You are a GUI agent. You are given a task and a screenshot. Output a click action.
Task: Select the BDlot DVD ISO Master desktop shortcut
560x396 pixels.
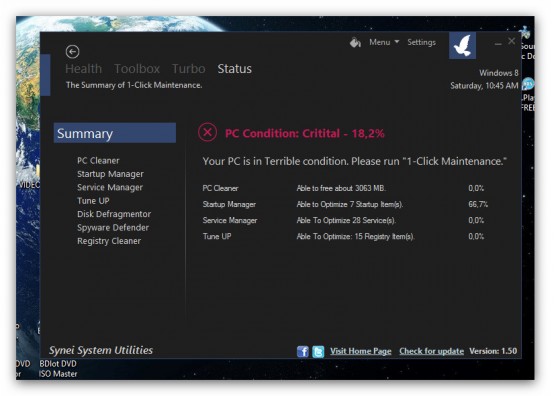[58, 369]
